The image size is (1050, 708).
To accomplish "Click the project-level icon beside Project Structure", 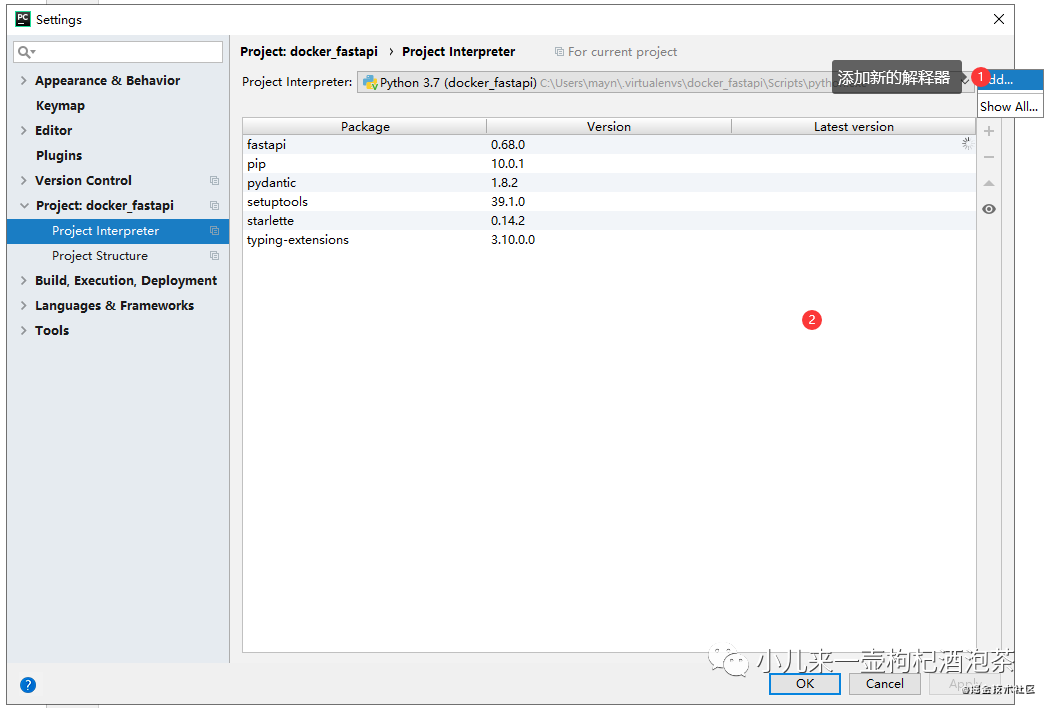I will 214,256.
